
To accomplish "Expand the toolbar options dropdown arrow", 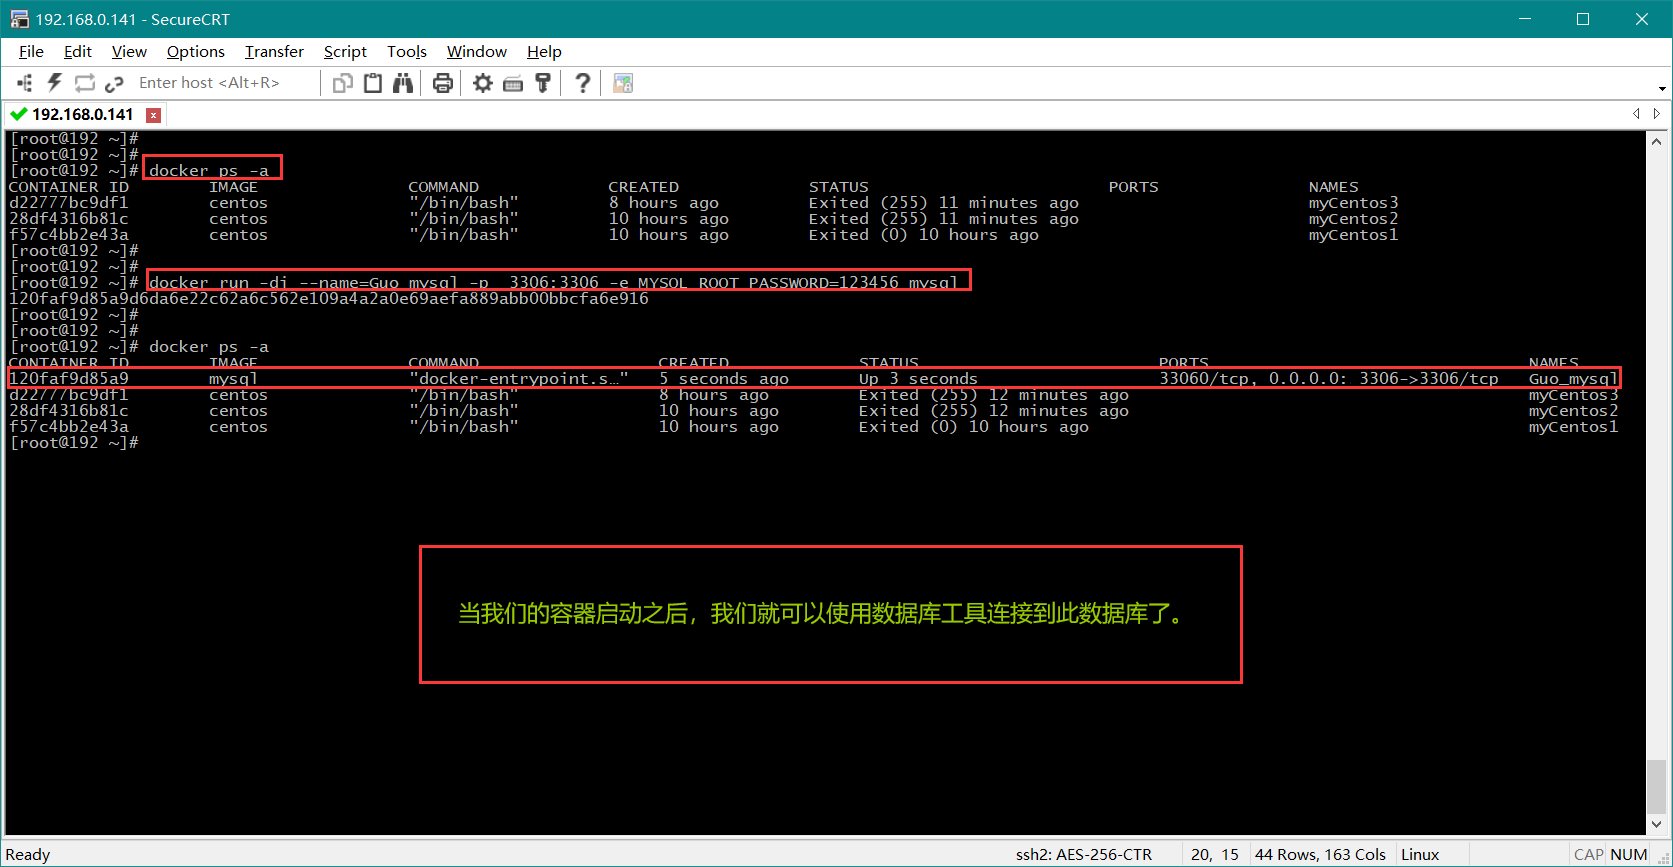I will point(1662,89).
